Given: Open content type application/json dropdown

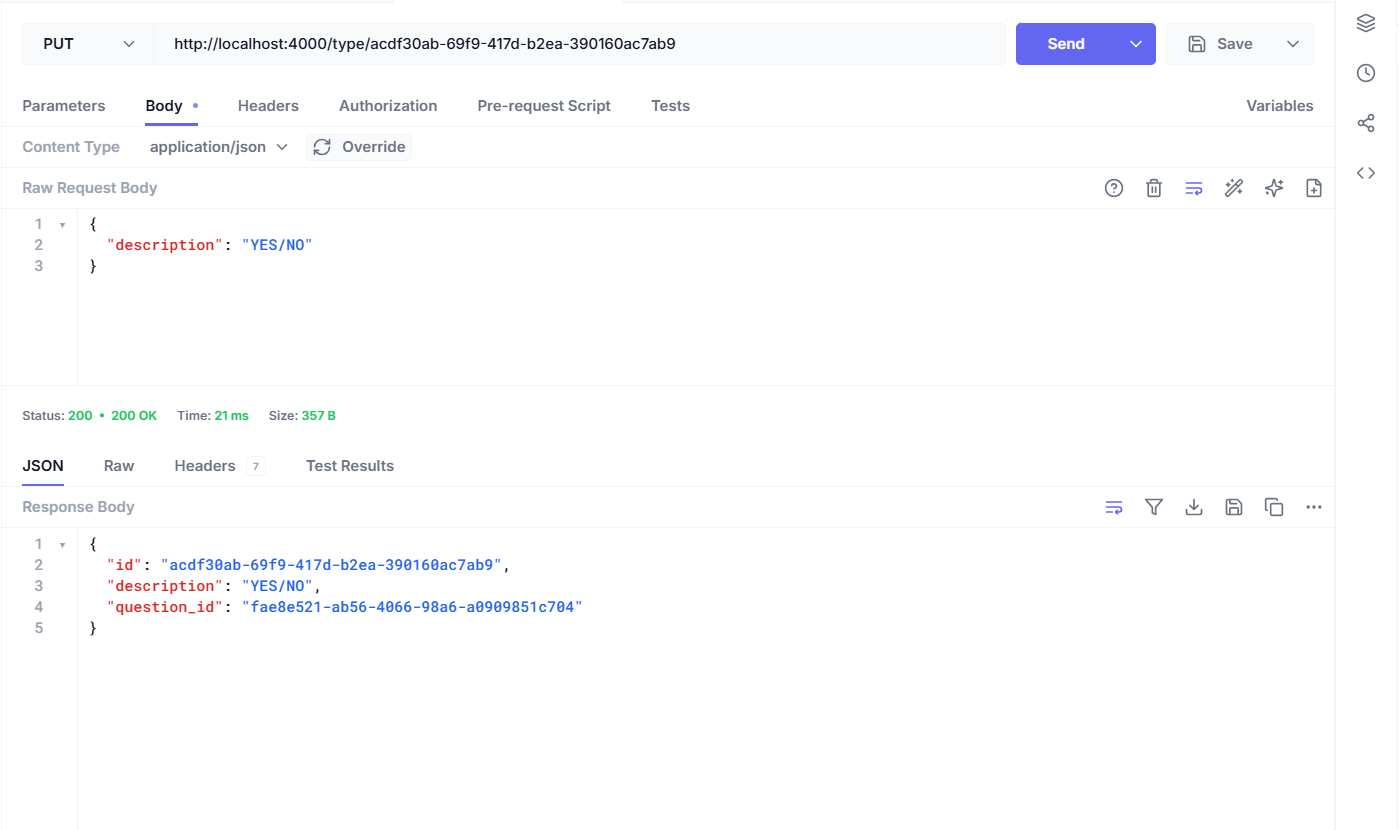Looking at the screenshot, I should [x=218, y=147].
